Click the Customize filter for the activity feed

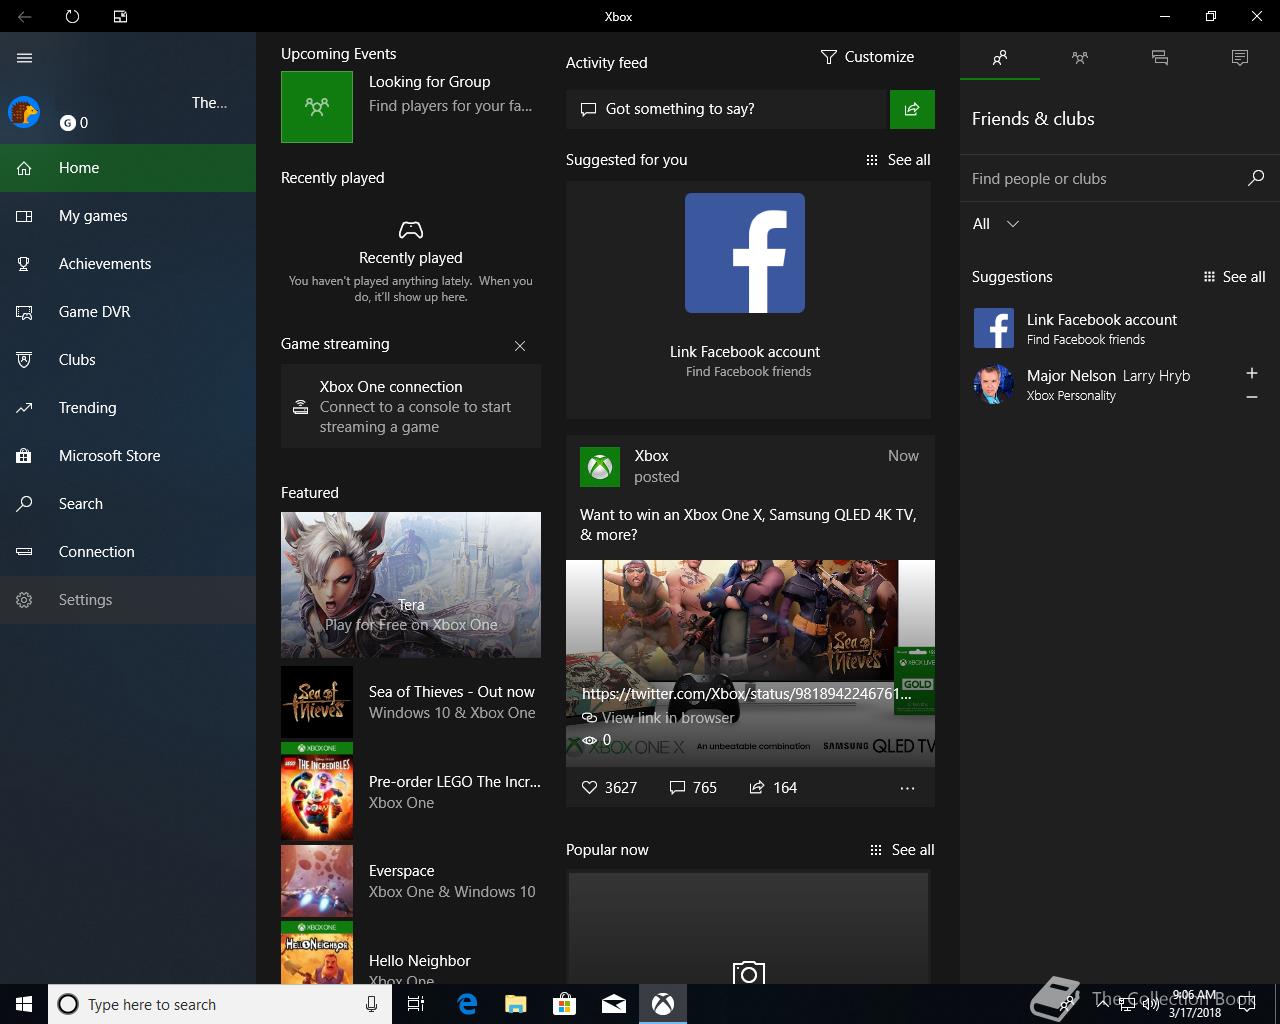(x=867, y=57)
